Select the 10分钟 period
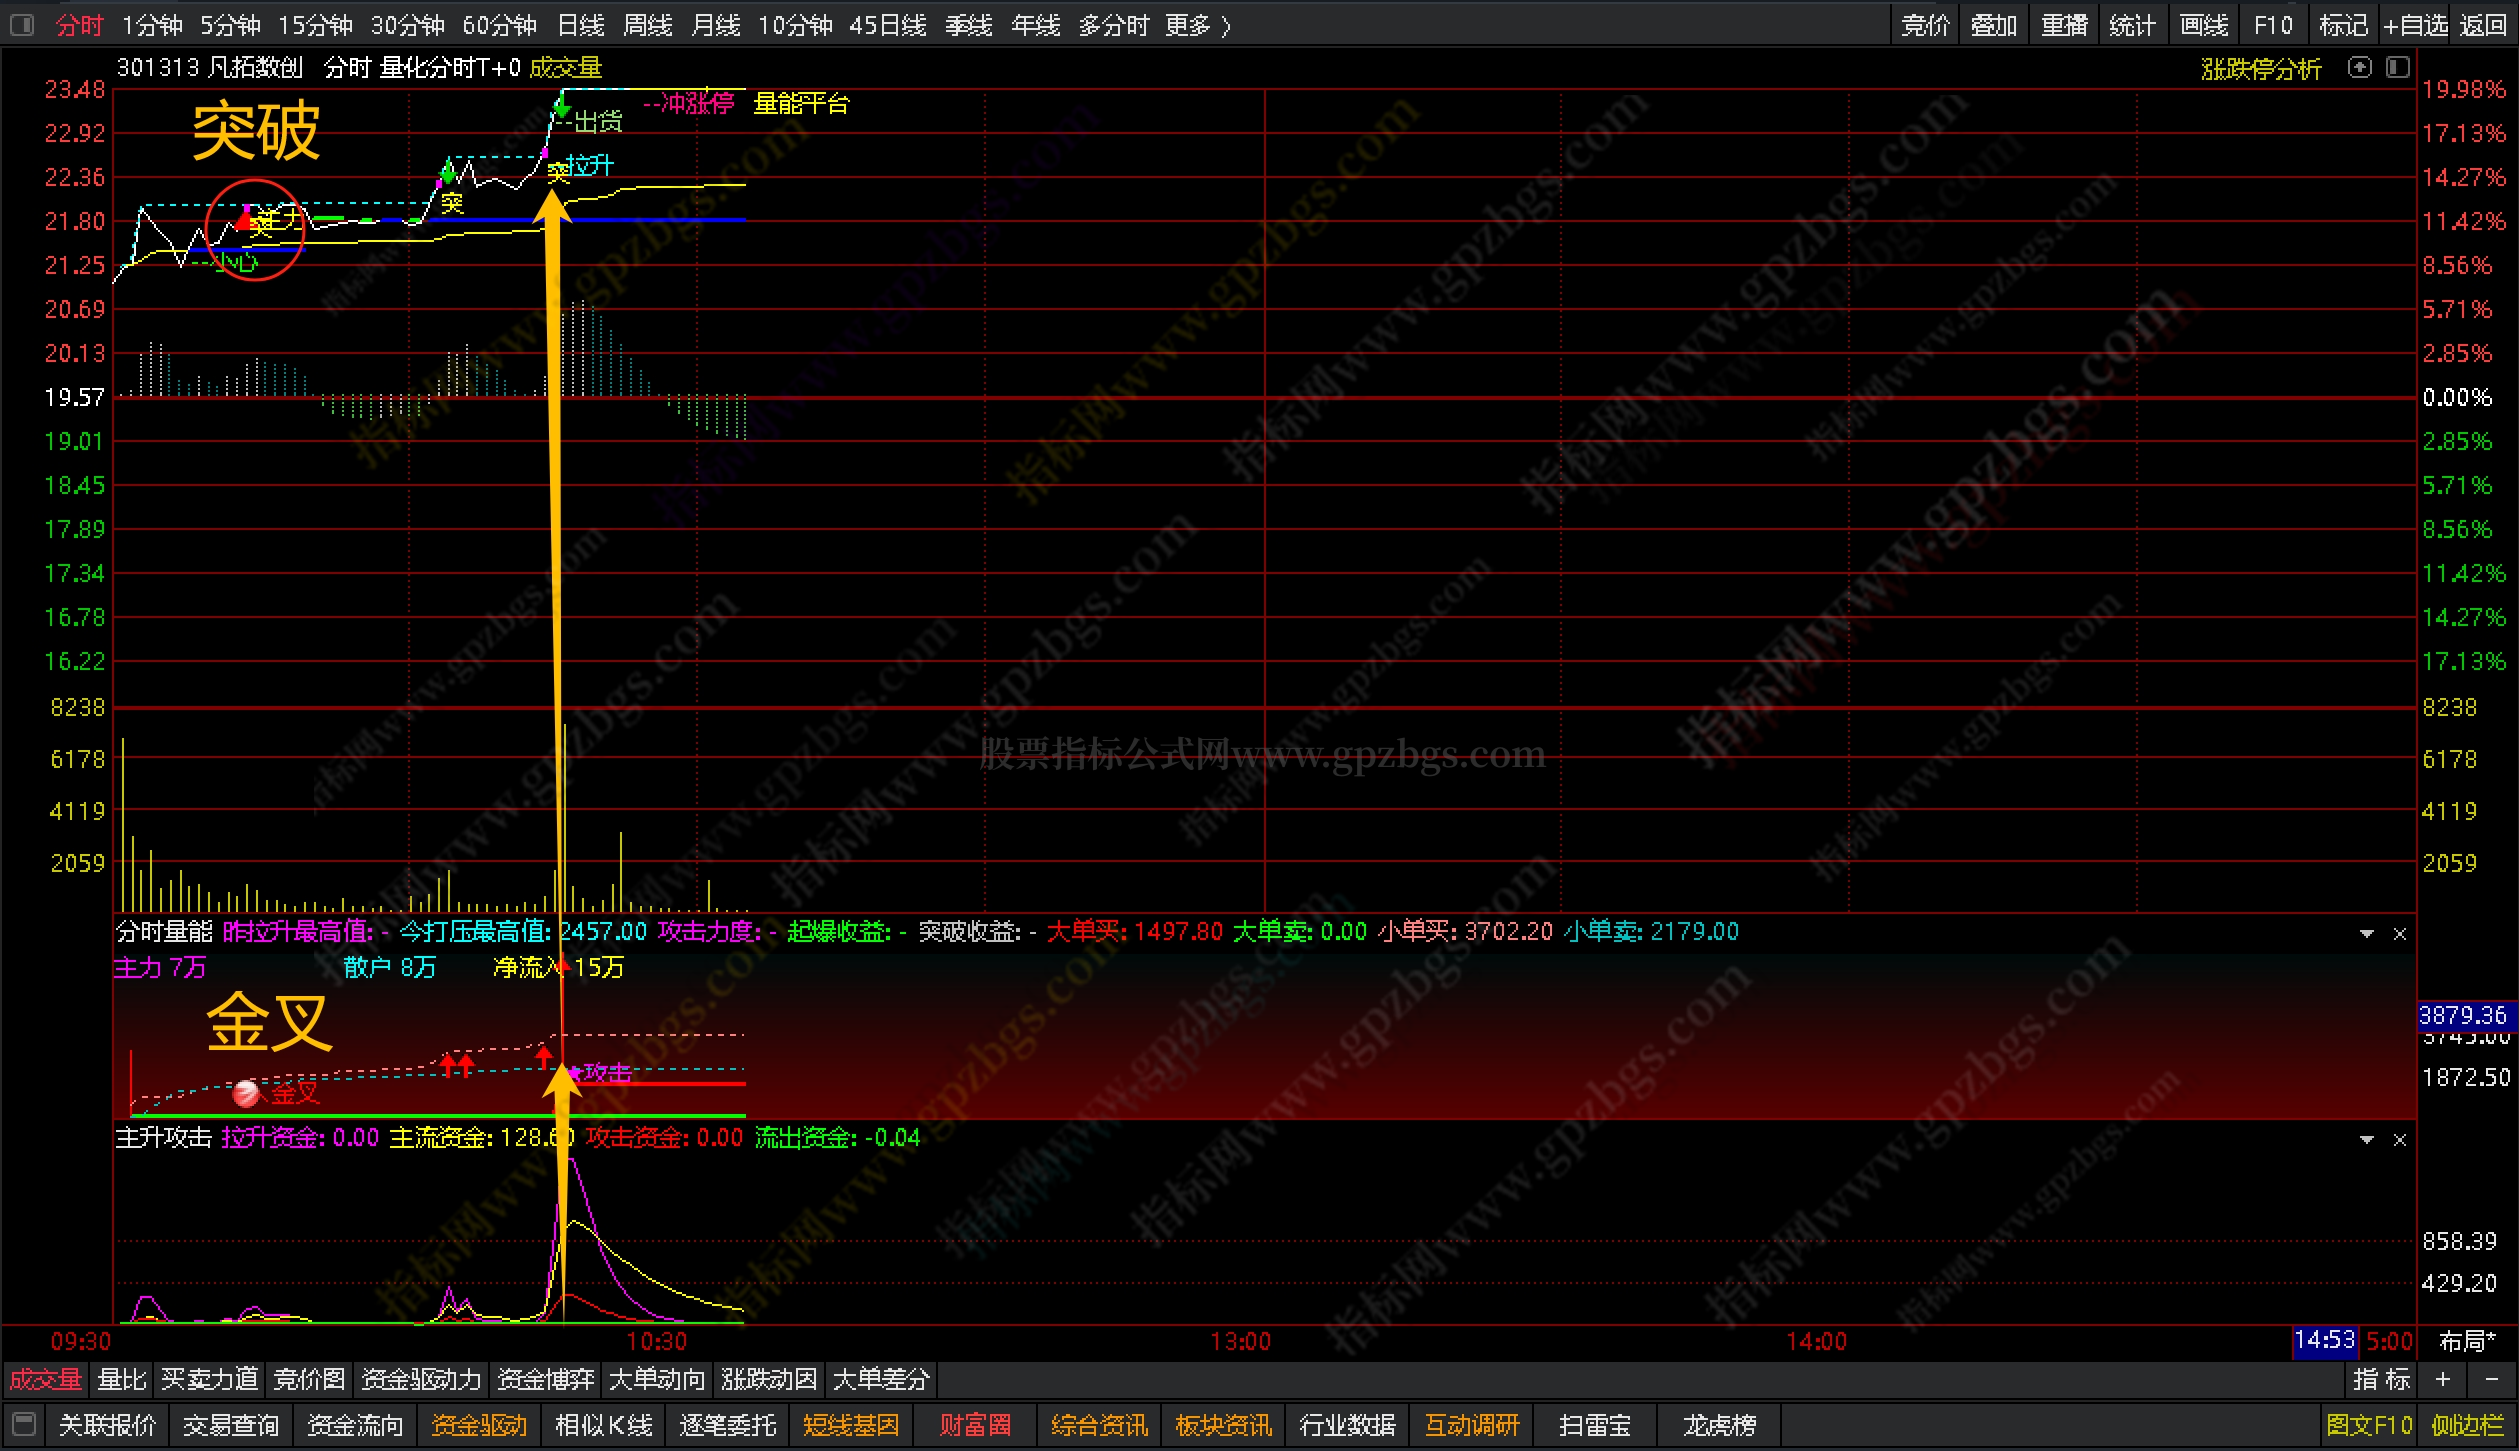The image size is (2519, 1451). pyautogui.click(x=795, y=25)
